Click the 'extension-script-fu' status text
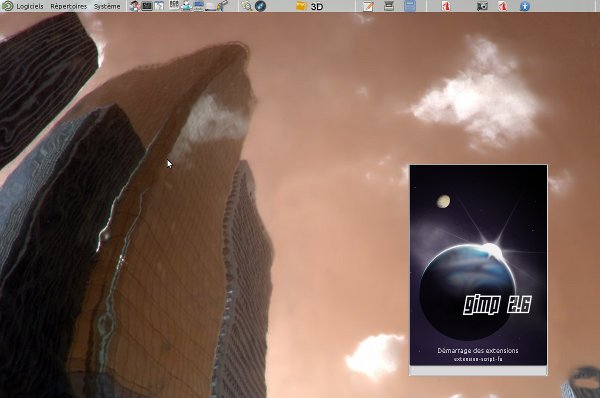 (x=478, y=359)
